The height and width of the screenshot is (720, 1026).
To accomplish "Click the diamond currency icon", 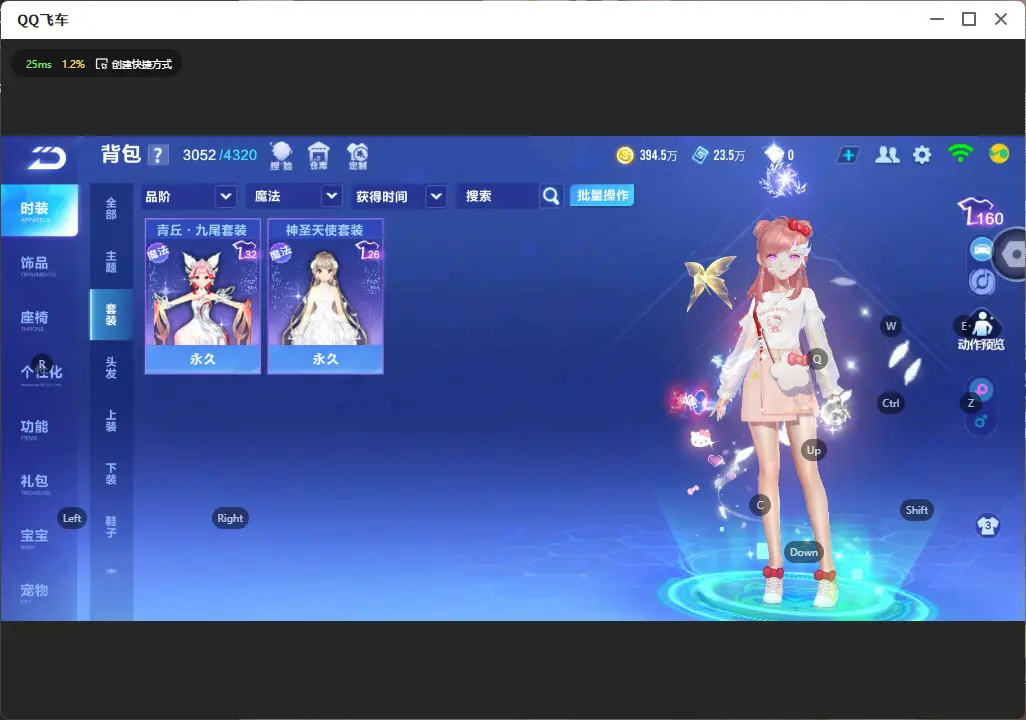I will (x=774, y=154).
